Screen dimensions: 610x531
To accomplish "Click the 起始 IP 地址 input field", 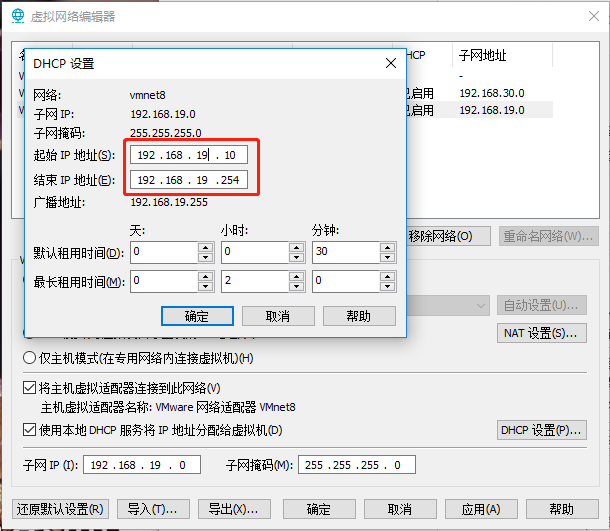I will click(188, 155).
